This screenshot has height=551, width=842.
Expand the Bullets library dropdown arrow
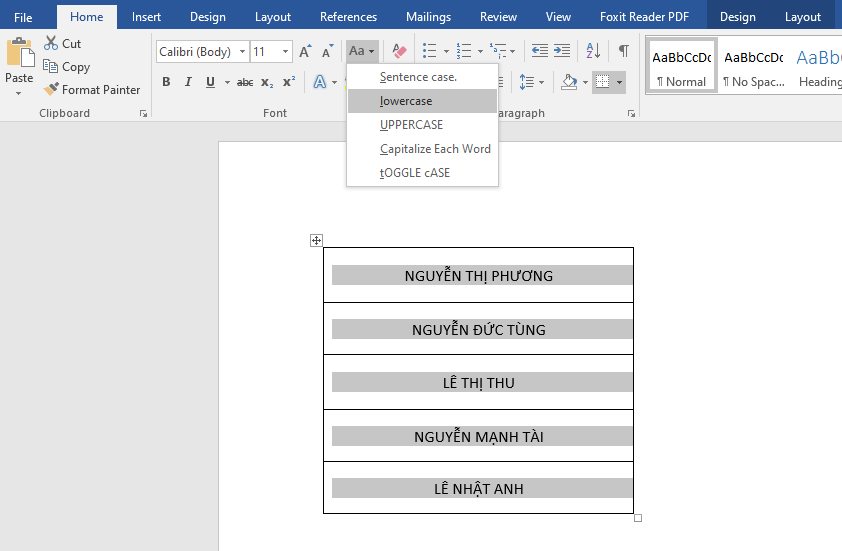[x=446, y=52]
